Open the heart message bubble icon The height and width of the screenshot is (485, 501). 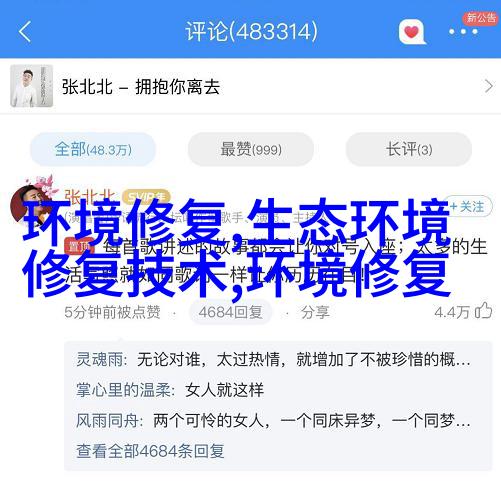(412, 32)
